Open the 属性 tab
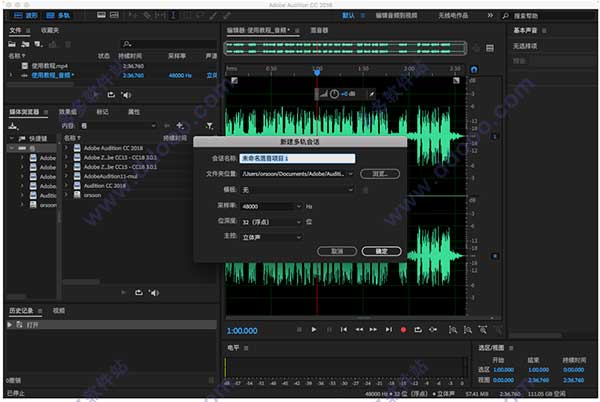Image resolution: width=600 pixels, height=402 pixels. point(134,112)
